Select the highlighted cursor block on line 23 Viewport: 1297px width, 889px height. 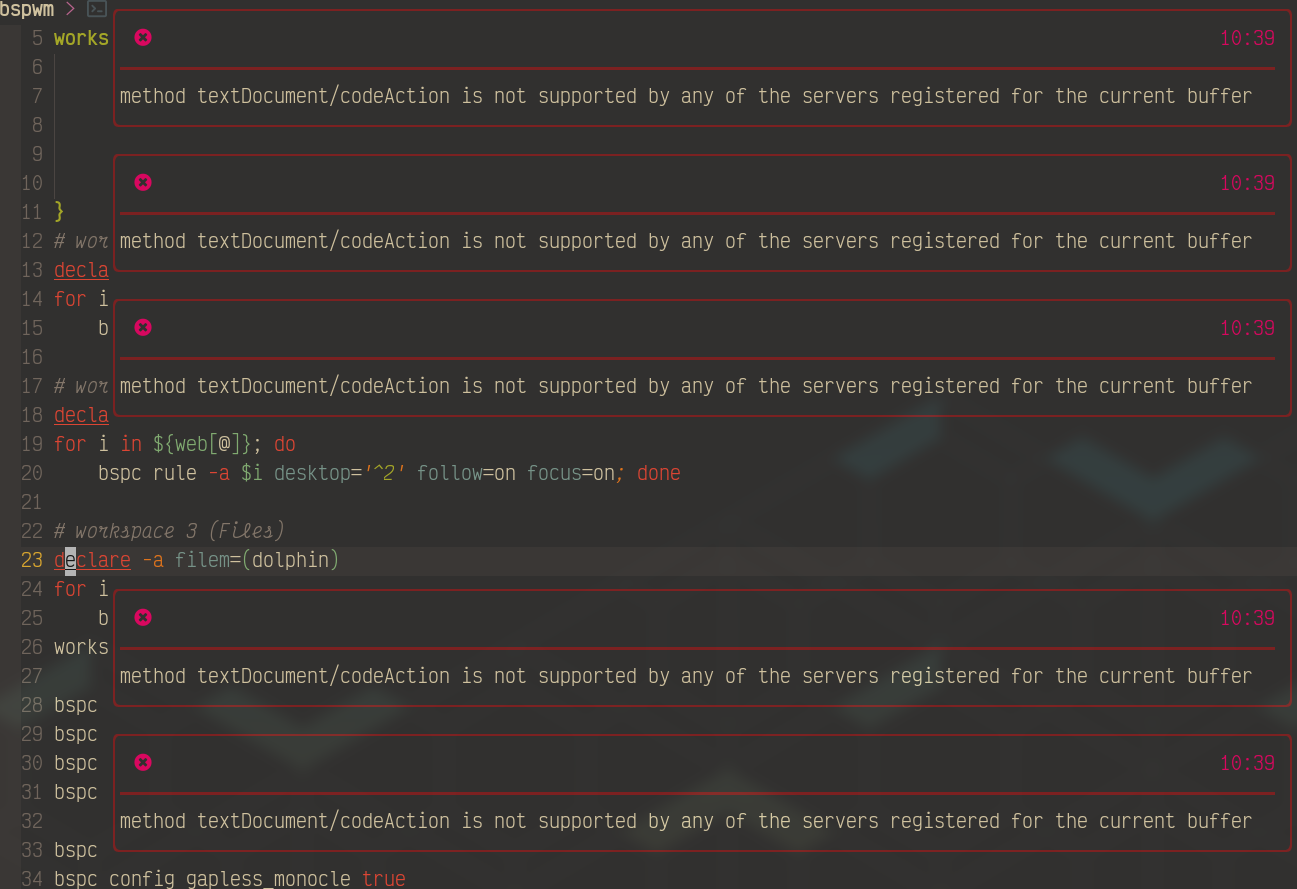pos(68,560)
